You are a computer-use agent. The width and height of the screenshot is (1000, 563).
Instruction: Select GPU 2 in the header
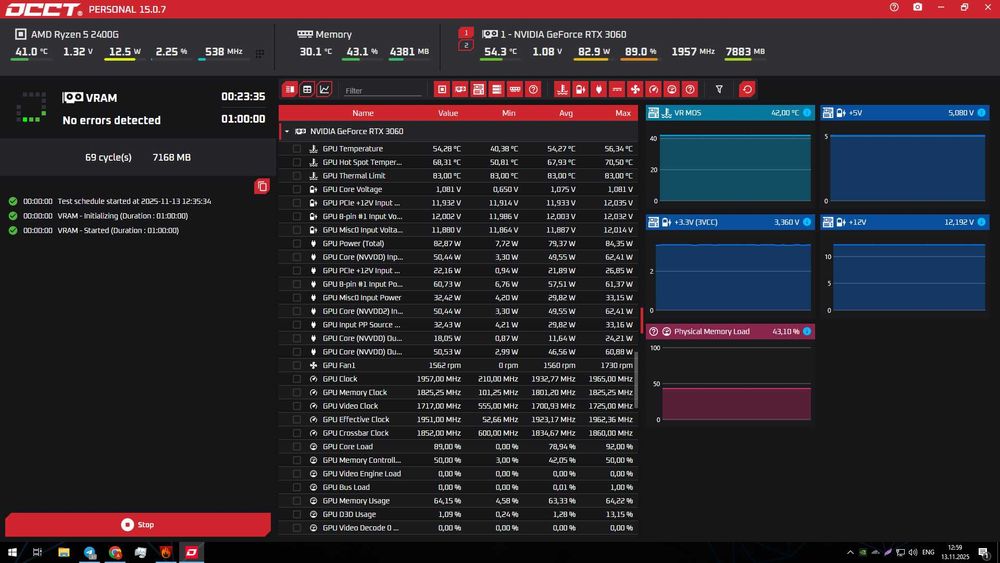[466, 45]
